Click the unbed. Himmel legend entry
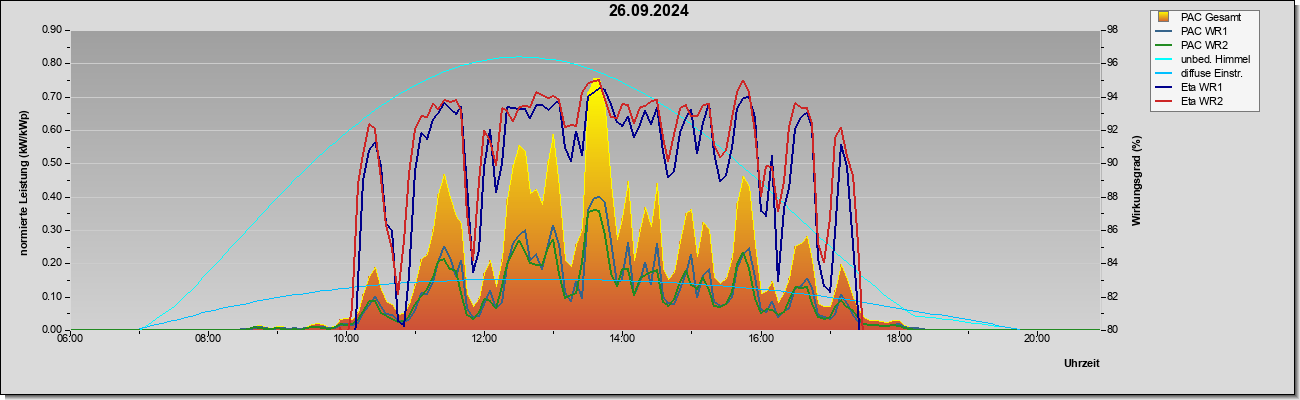1300x400 pixels. pos(1202,59)
